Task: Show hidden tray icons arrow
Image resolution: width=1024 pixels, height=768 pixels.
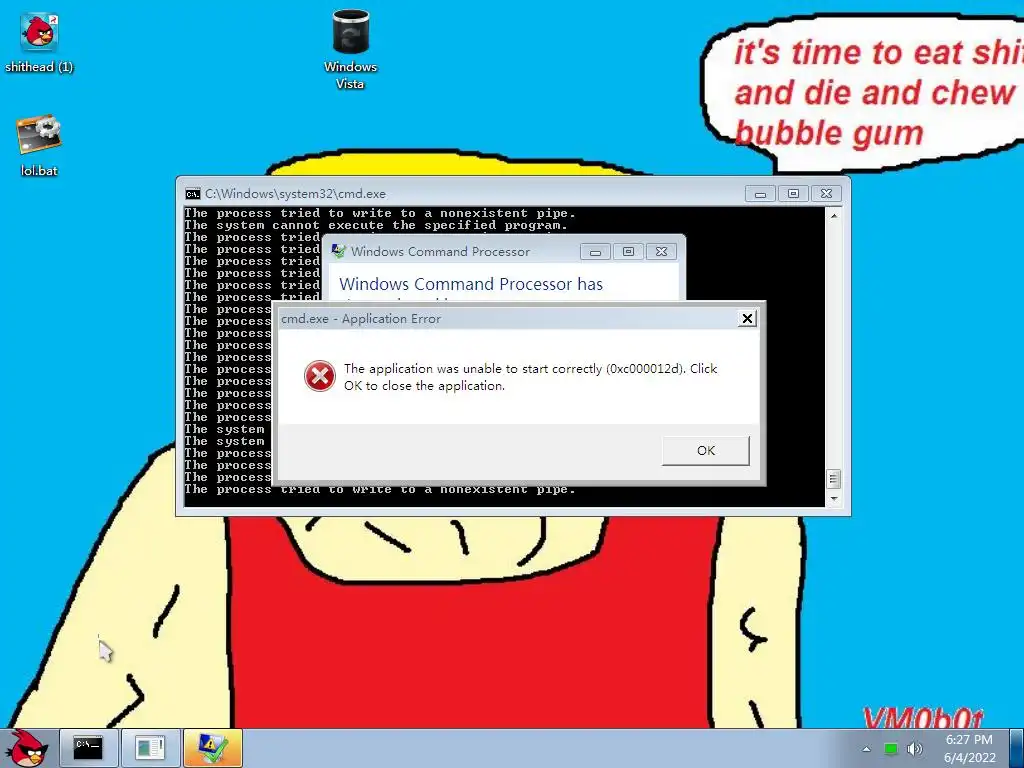Action: (x=867, y=749)
